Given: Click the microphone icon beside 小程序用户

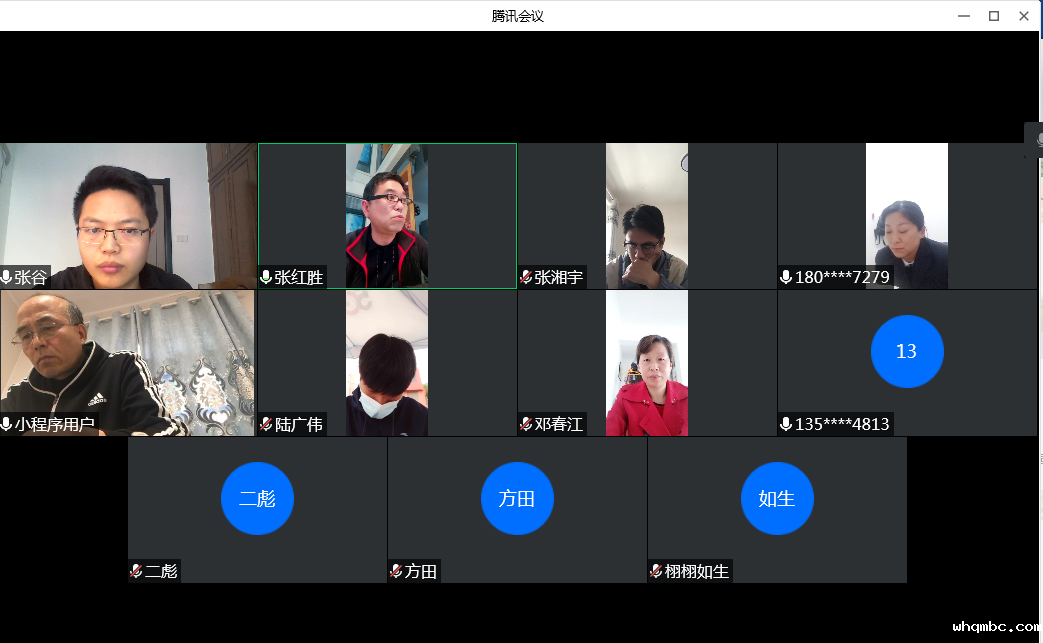Looking at the screenshot, I should (7, 424).
